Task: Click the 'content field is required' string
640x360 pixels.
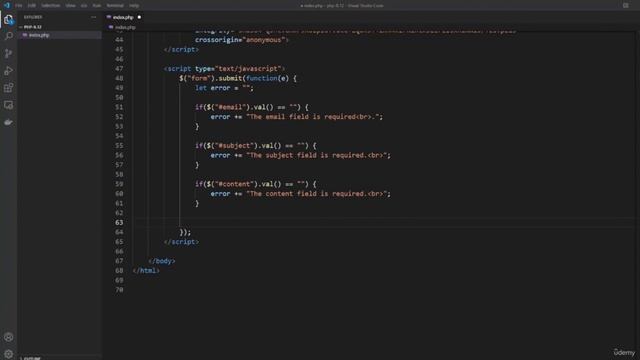Action: 317,194
